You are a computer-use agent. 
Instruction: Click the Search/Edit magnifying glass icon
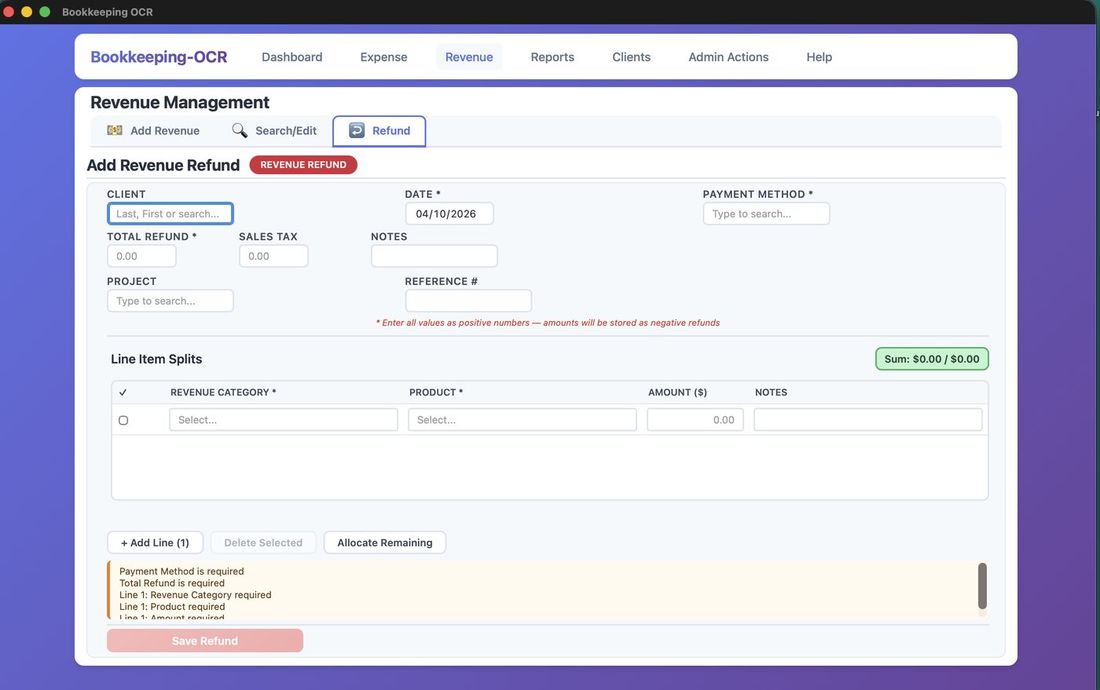(x=240, y=131)
